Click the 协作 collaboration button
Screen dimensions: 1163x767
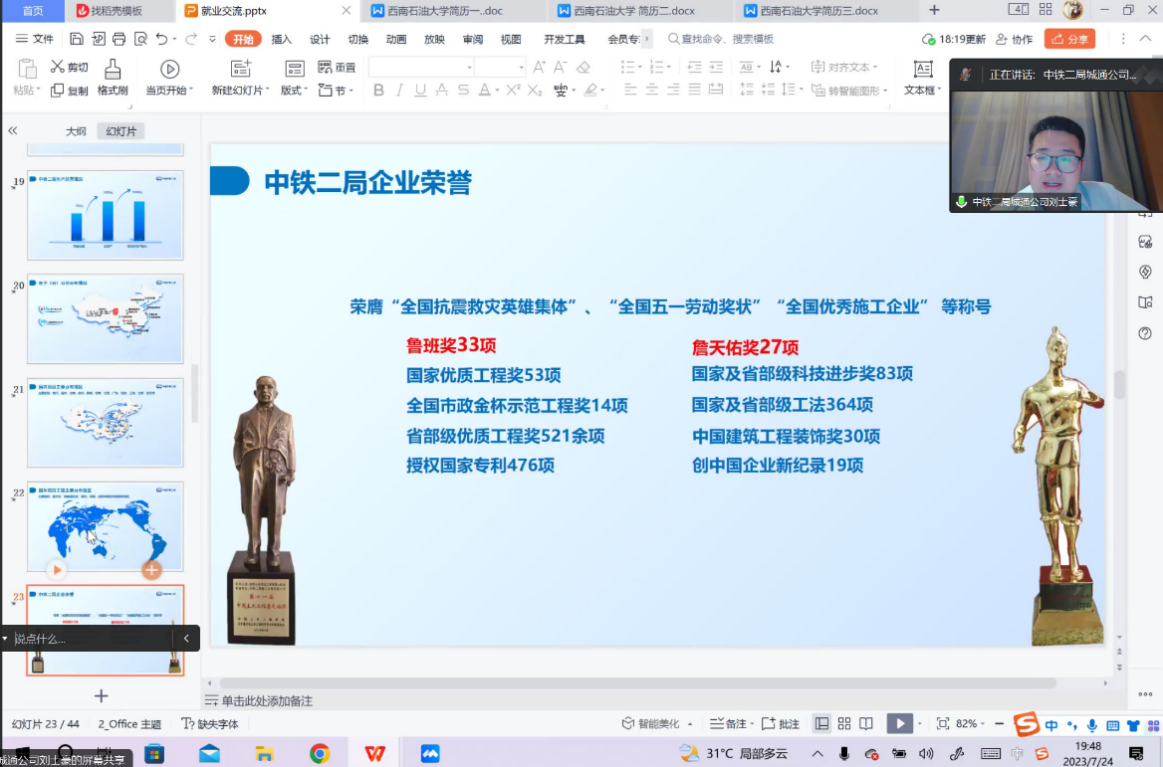click(x=1014, y=39)
